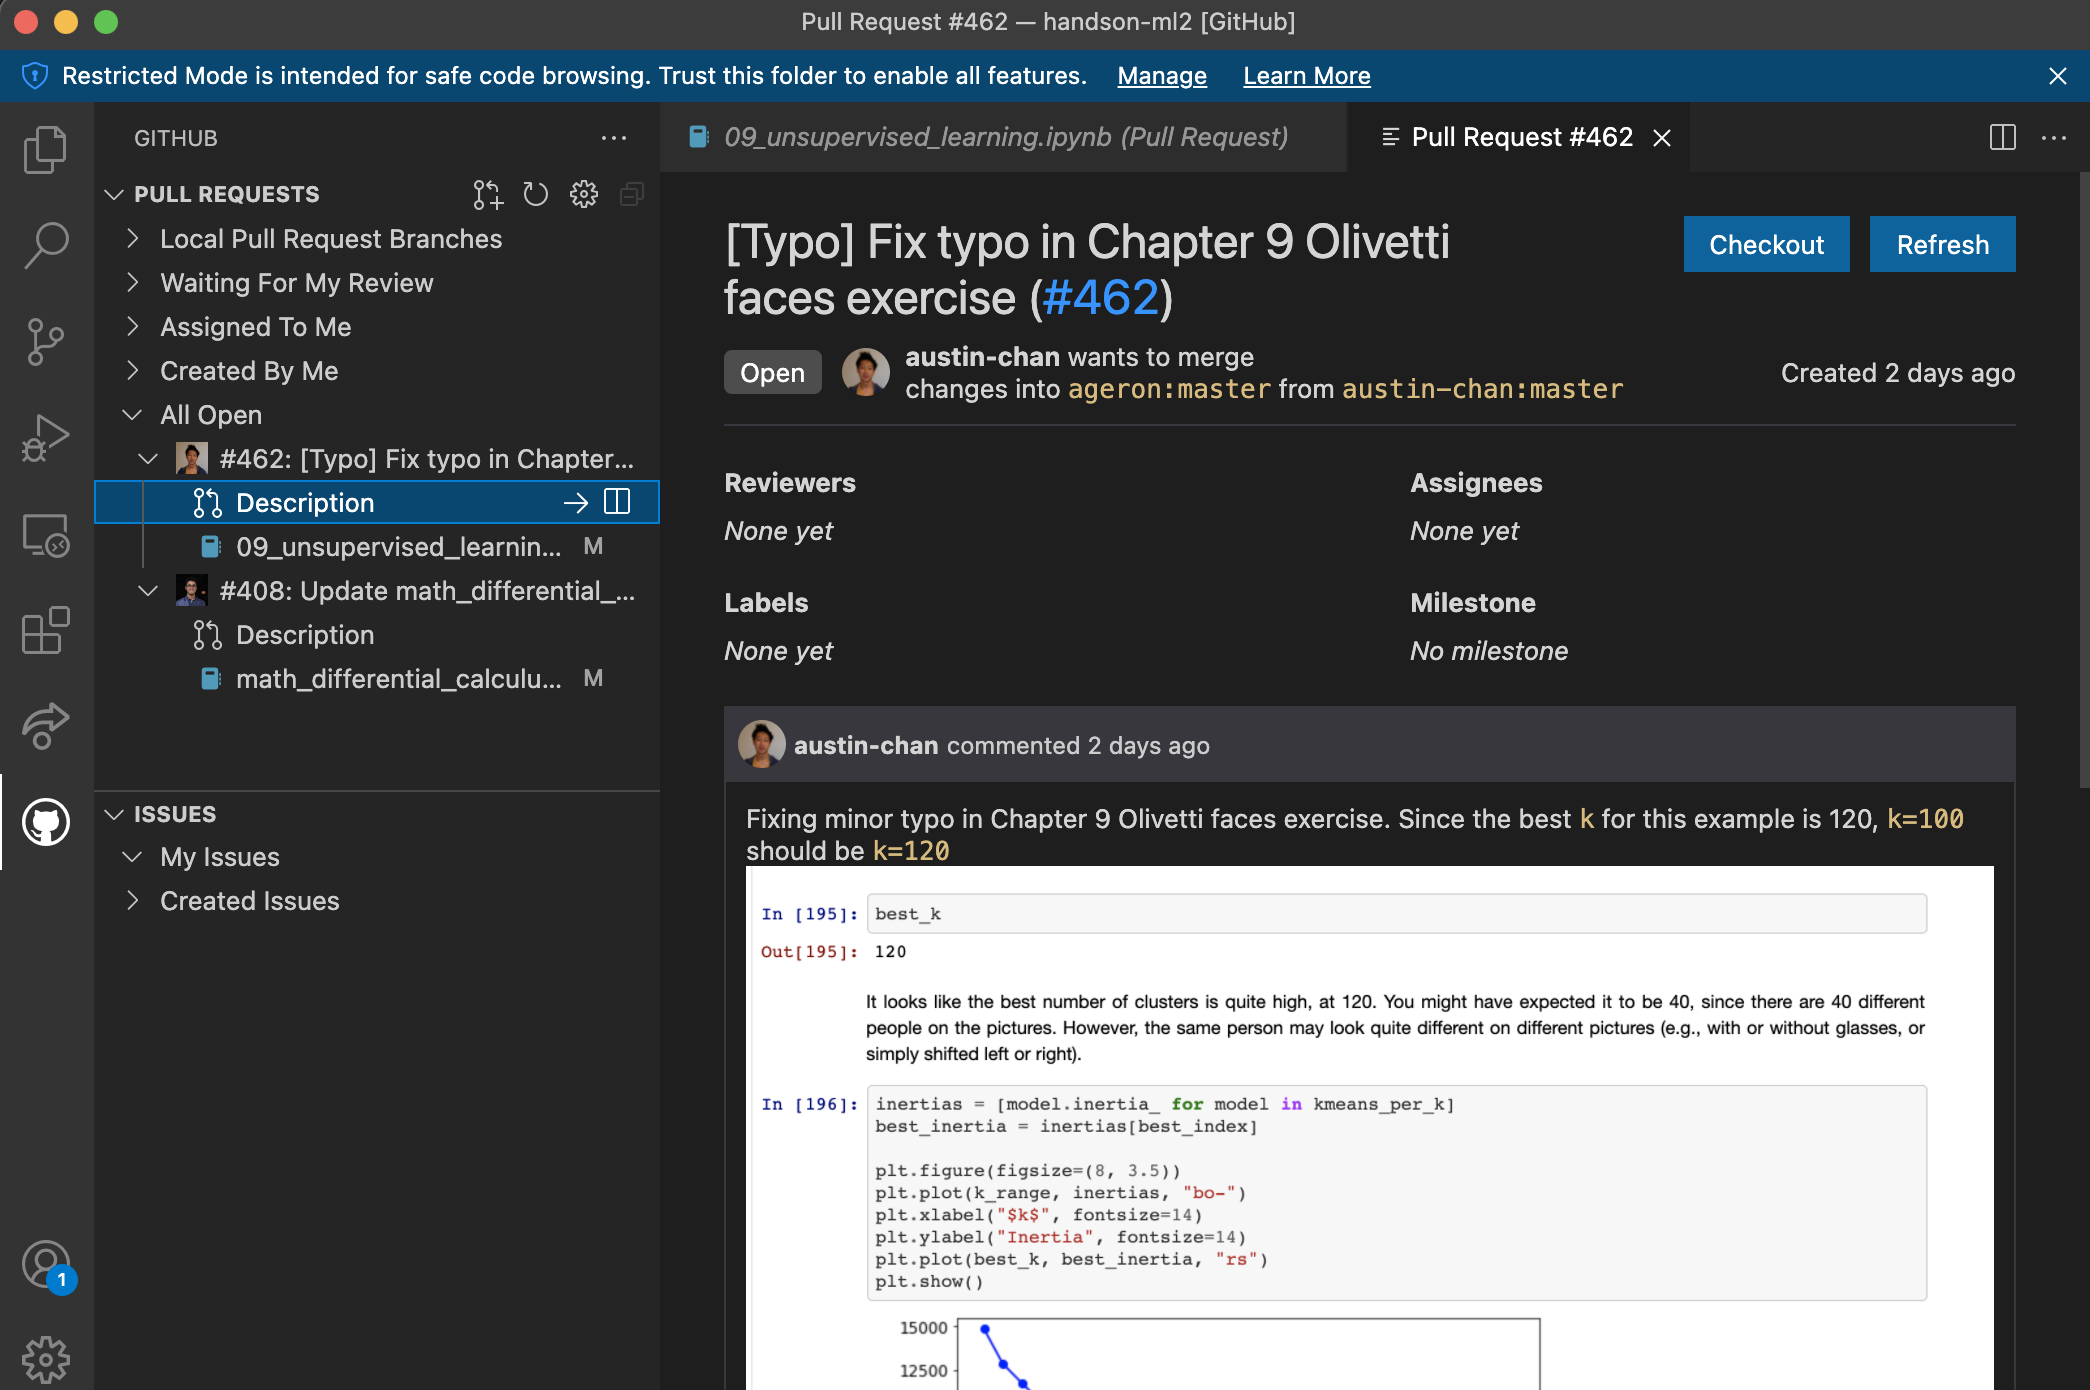The height and width of the screenshot is (1390, 2090).
Task: Click the pull request view scrollbar
Action: point(2083,480)
